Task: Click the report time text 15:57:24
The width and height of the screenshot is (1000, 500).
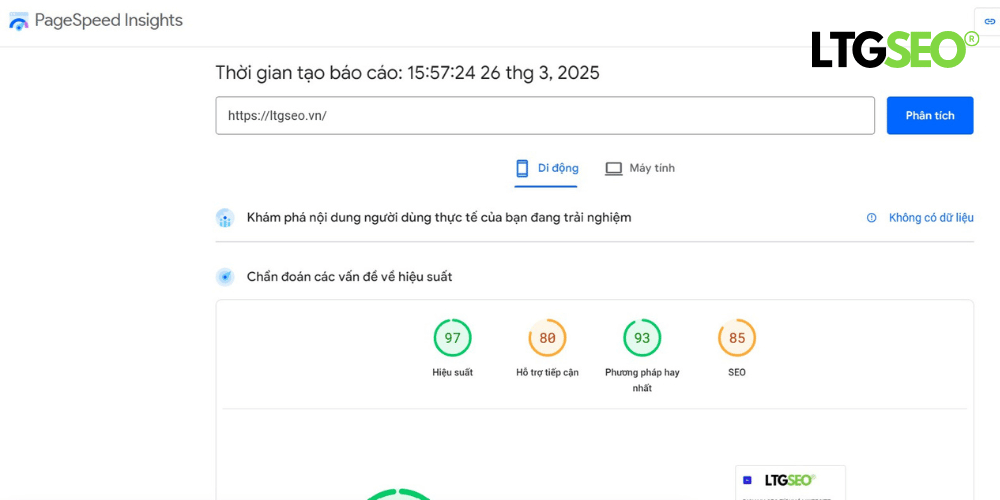Action: point(442,73)
